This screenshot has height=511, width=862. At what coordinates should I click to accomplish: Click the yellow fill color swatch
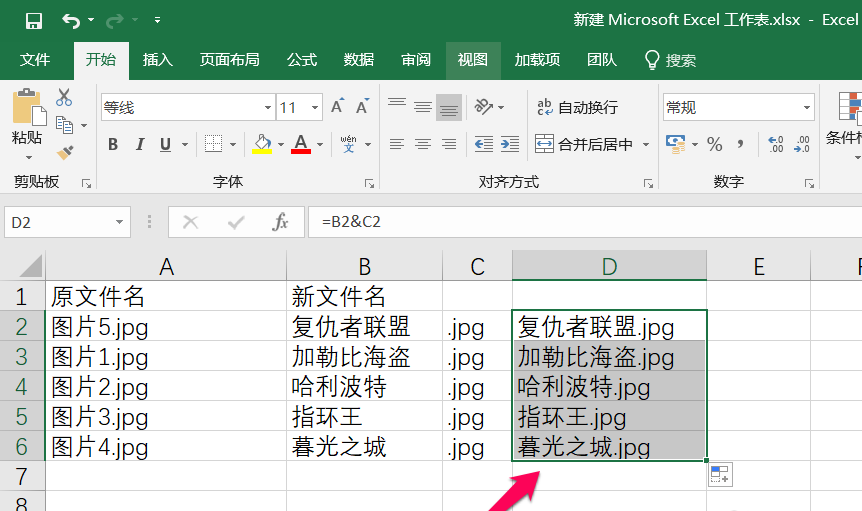(262, 144)
